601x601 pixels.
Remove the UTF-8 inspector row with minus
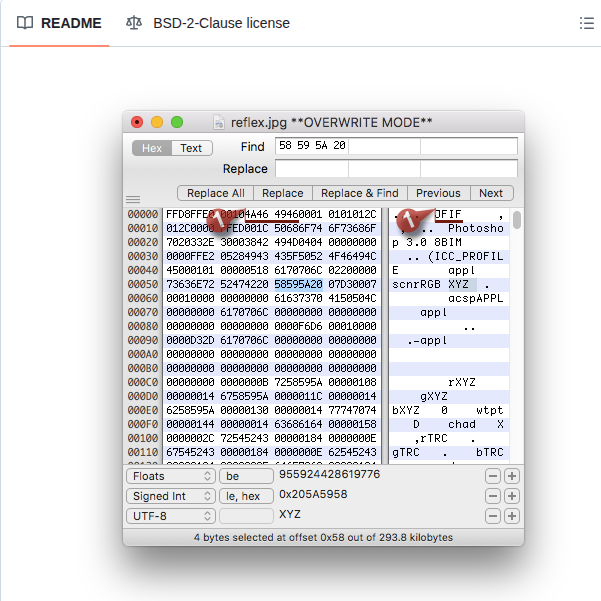click(x=492, y=516)
